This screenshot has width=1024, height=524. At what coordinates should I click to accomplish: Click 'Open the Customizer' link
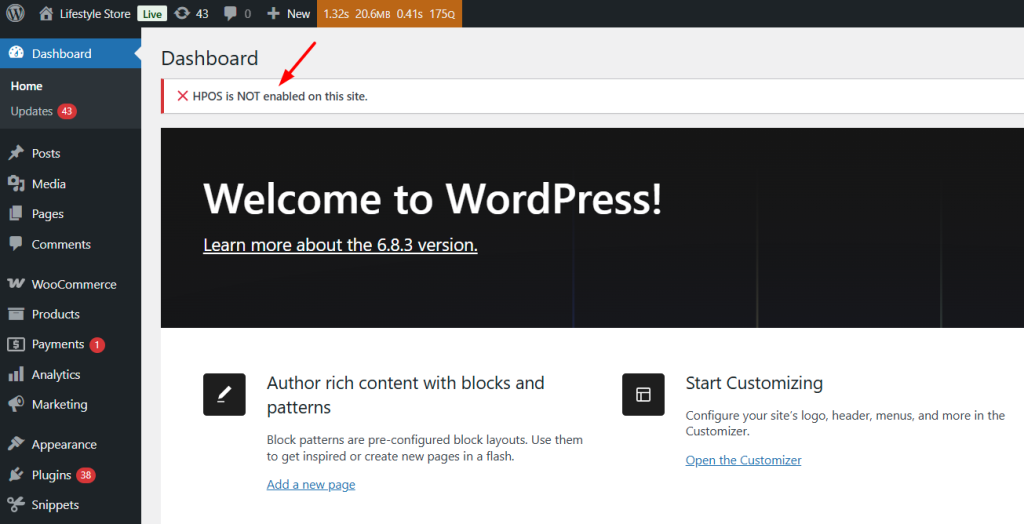pyautogui.click(x=743, y=461)
